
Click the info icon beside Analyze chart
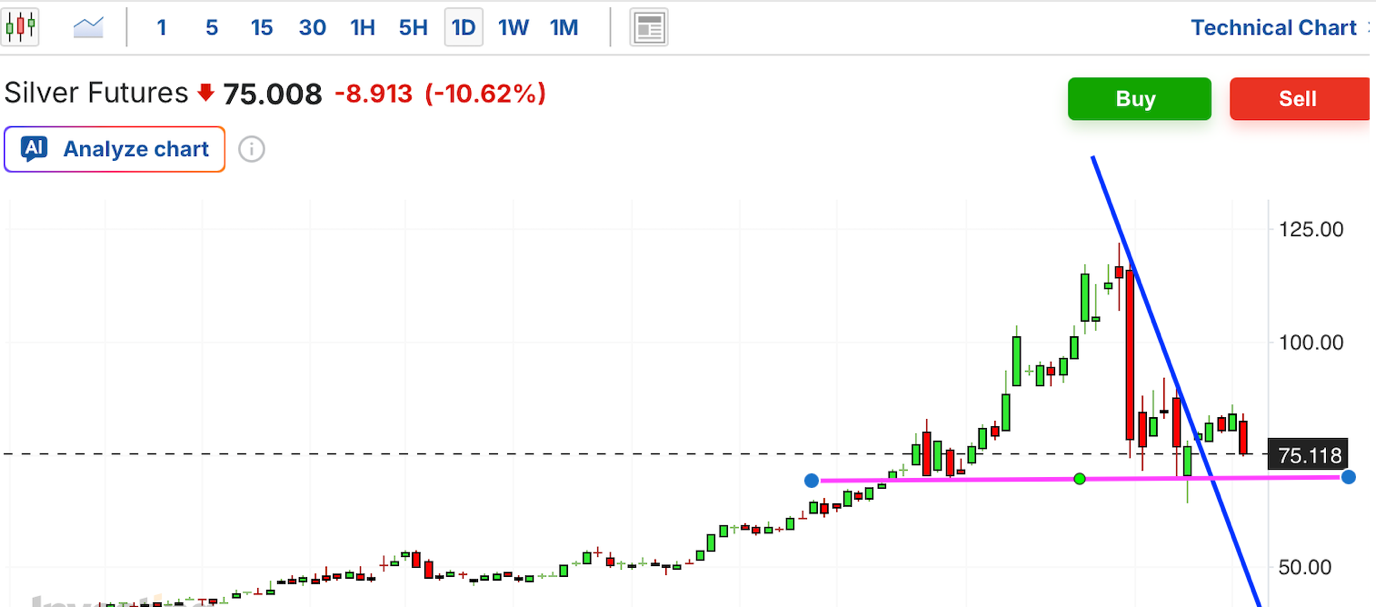[252, 150]
